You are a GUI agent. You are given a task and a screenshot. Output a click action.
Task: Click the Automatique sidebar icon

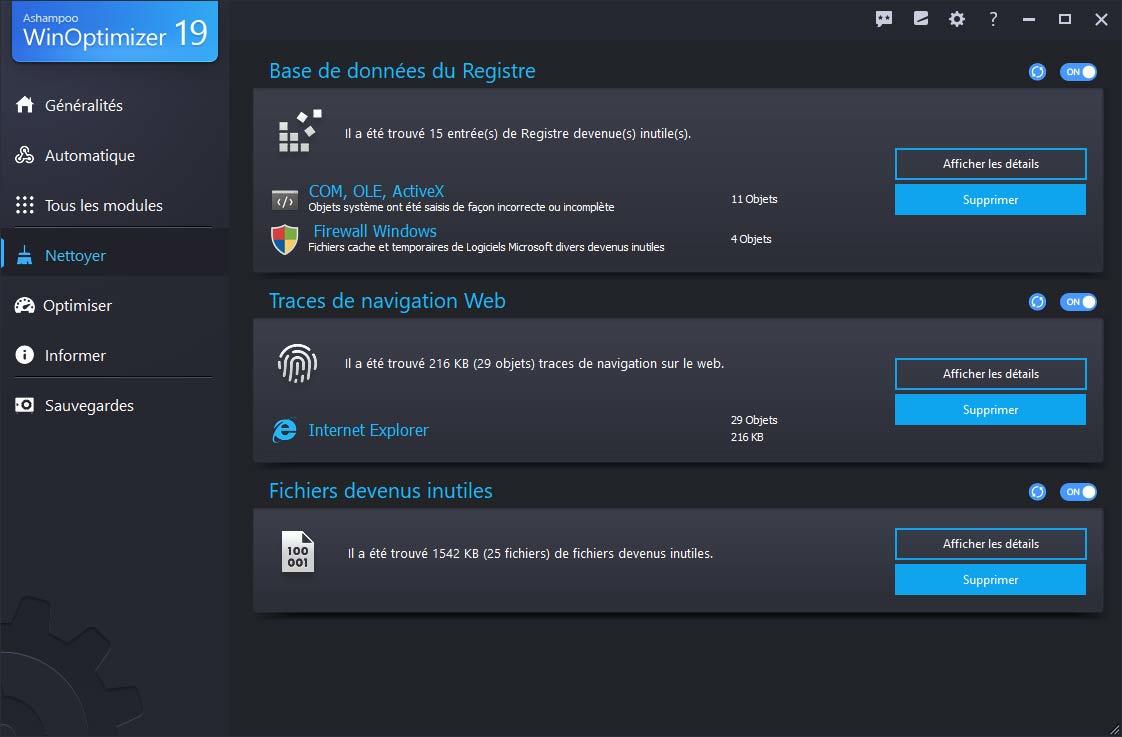[x=25, y=155]
